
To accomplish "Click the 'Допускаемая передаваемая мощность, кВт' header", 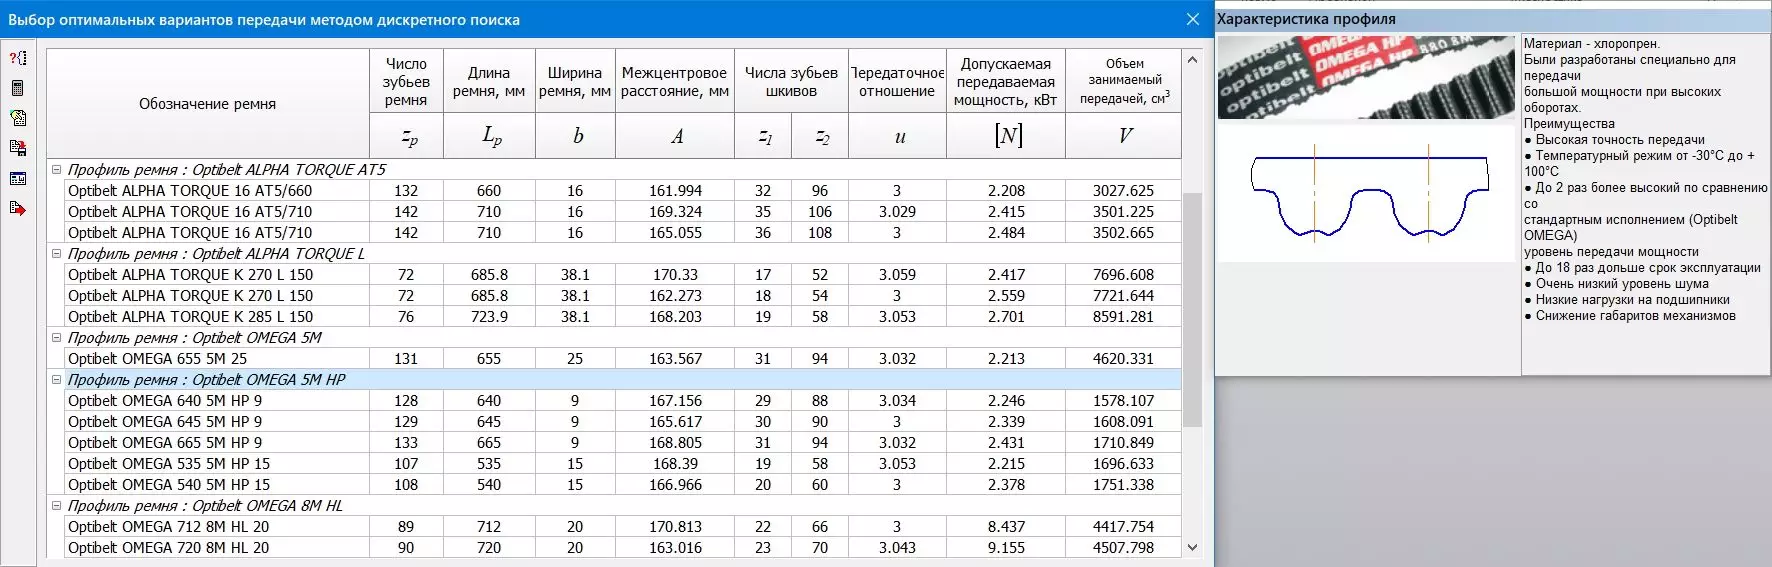I will click(x=1006, y=82).
